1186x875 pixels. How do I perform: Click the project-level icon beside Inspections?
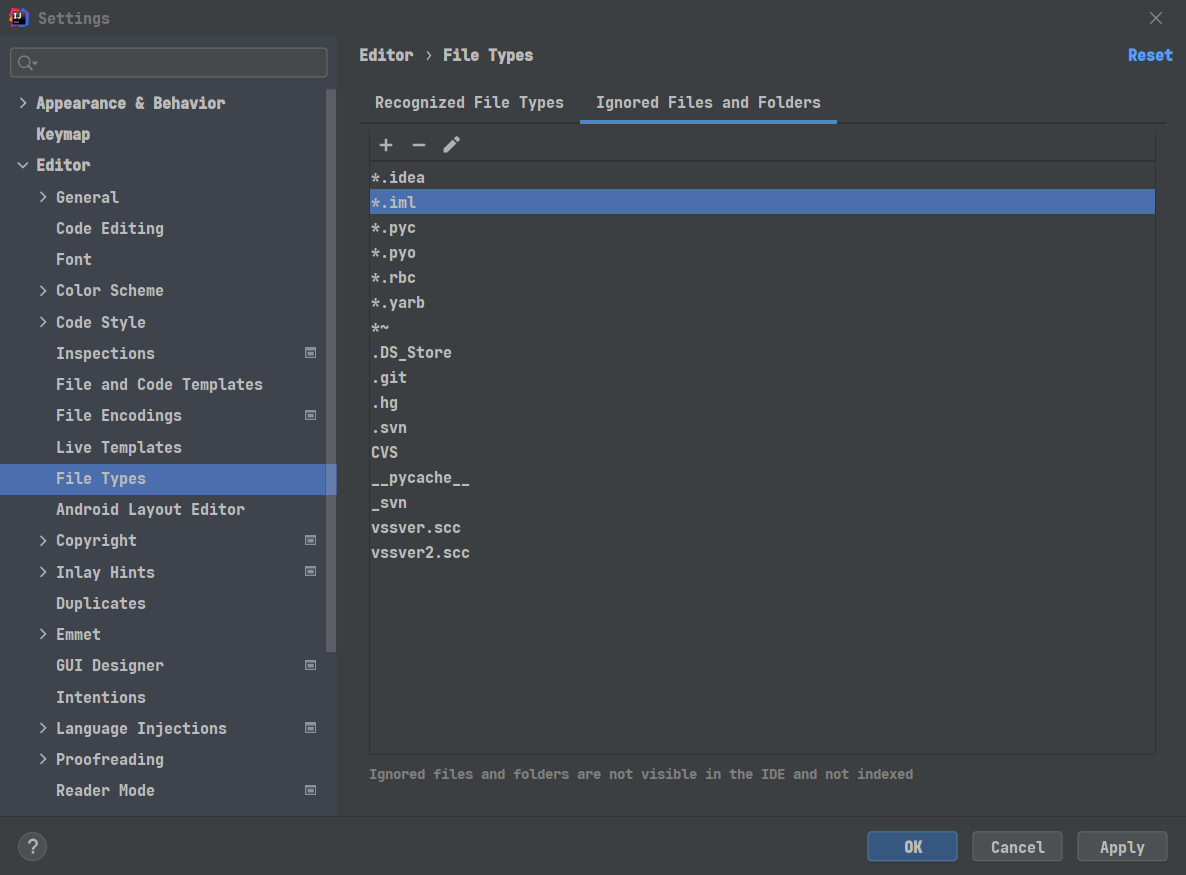pyautogui.click(x=310, y=353)
